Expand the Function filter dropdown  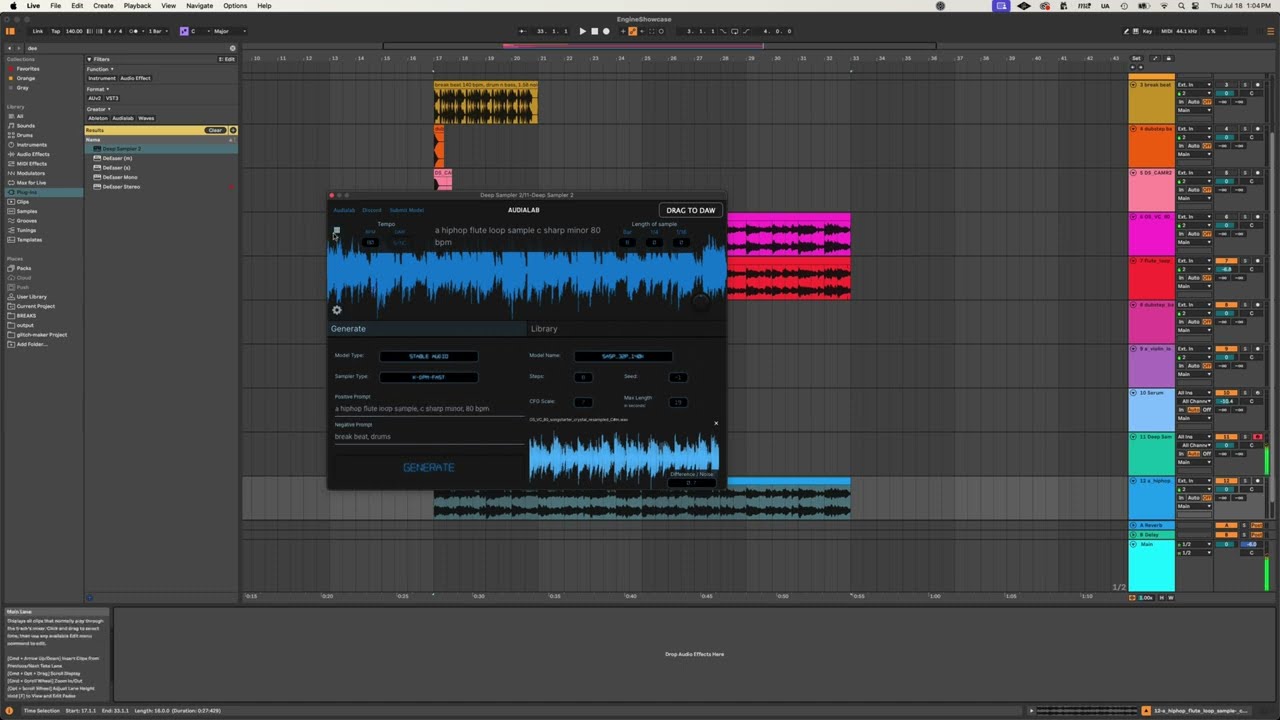coord(98,69)
